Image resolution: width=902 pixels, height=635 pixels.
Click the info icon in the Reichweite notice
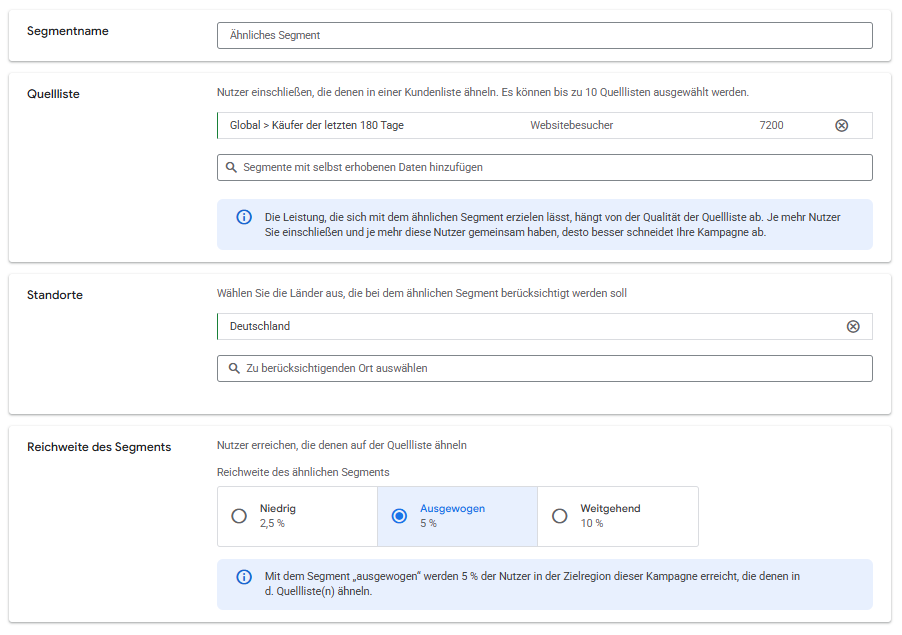[244, 577]
